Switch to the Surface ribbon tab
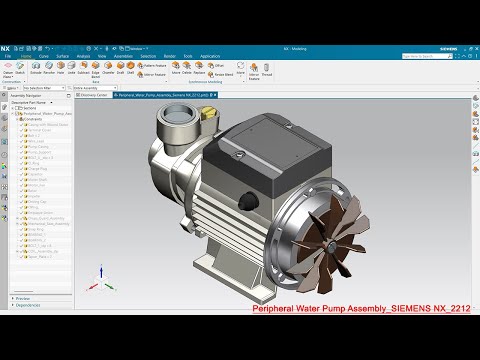Viewport: 480px width, 360px height. (x=62, y=56)
